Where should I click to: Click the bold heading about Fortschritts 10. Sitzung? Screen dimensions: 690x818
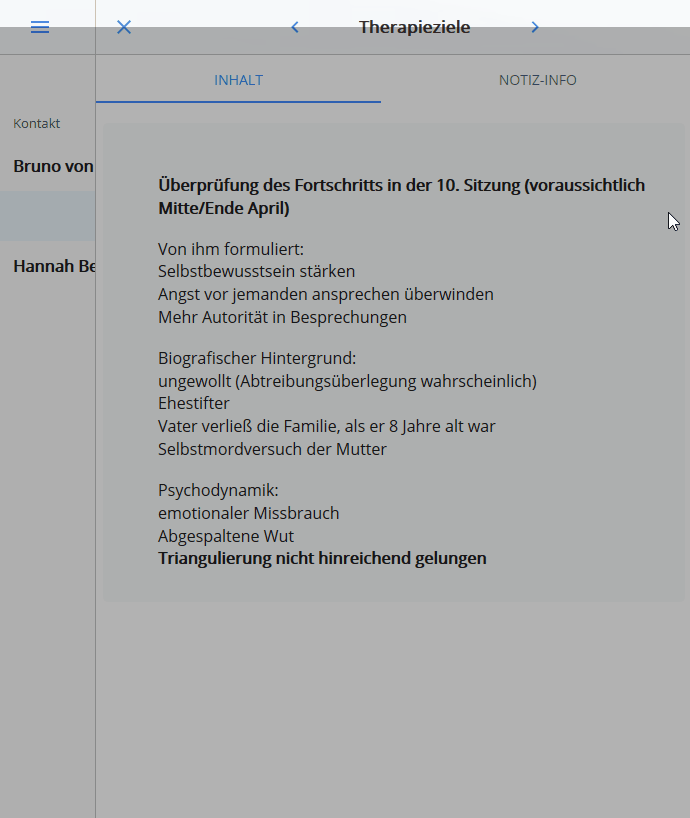point(402,197)
